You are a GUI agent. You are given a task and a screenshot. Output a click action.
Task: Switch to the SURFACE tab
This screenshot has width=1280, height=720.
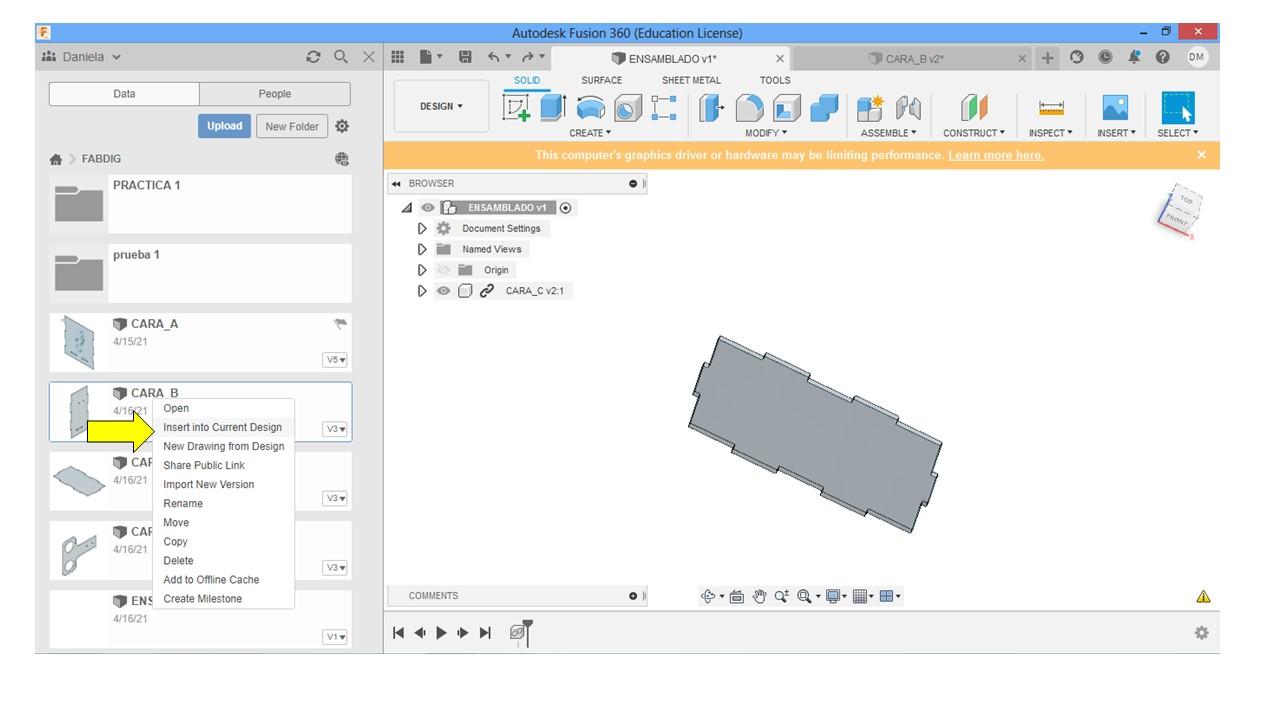point(602,80)
